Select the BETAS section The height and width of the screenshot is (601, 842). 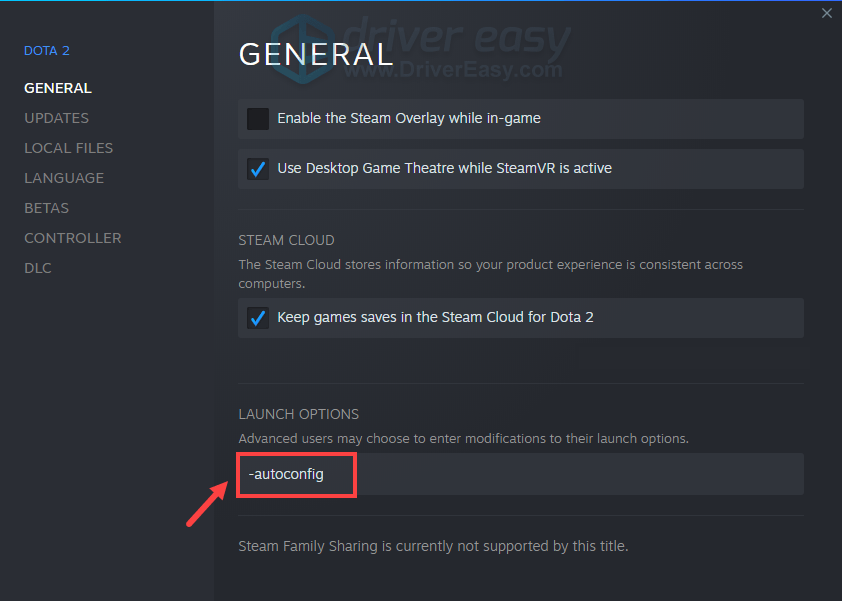click(46, 208)
